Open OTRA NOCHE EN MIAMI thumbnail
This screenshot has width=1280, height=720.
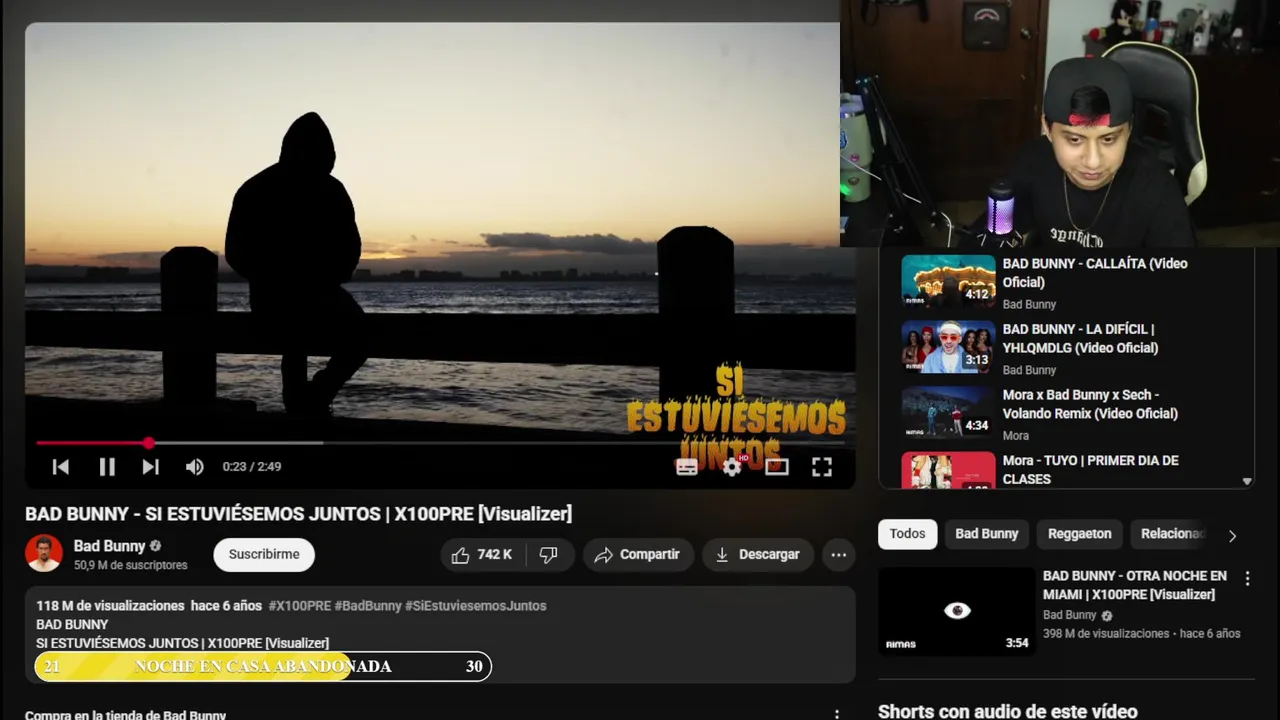957,612
